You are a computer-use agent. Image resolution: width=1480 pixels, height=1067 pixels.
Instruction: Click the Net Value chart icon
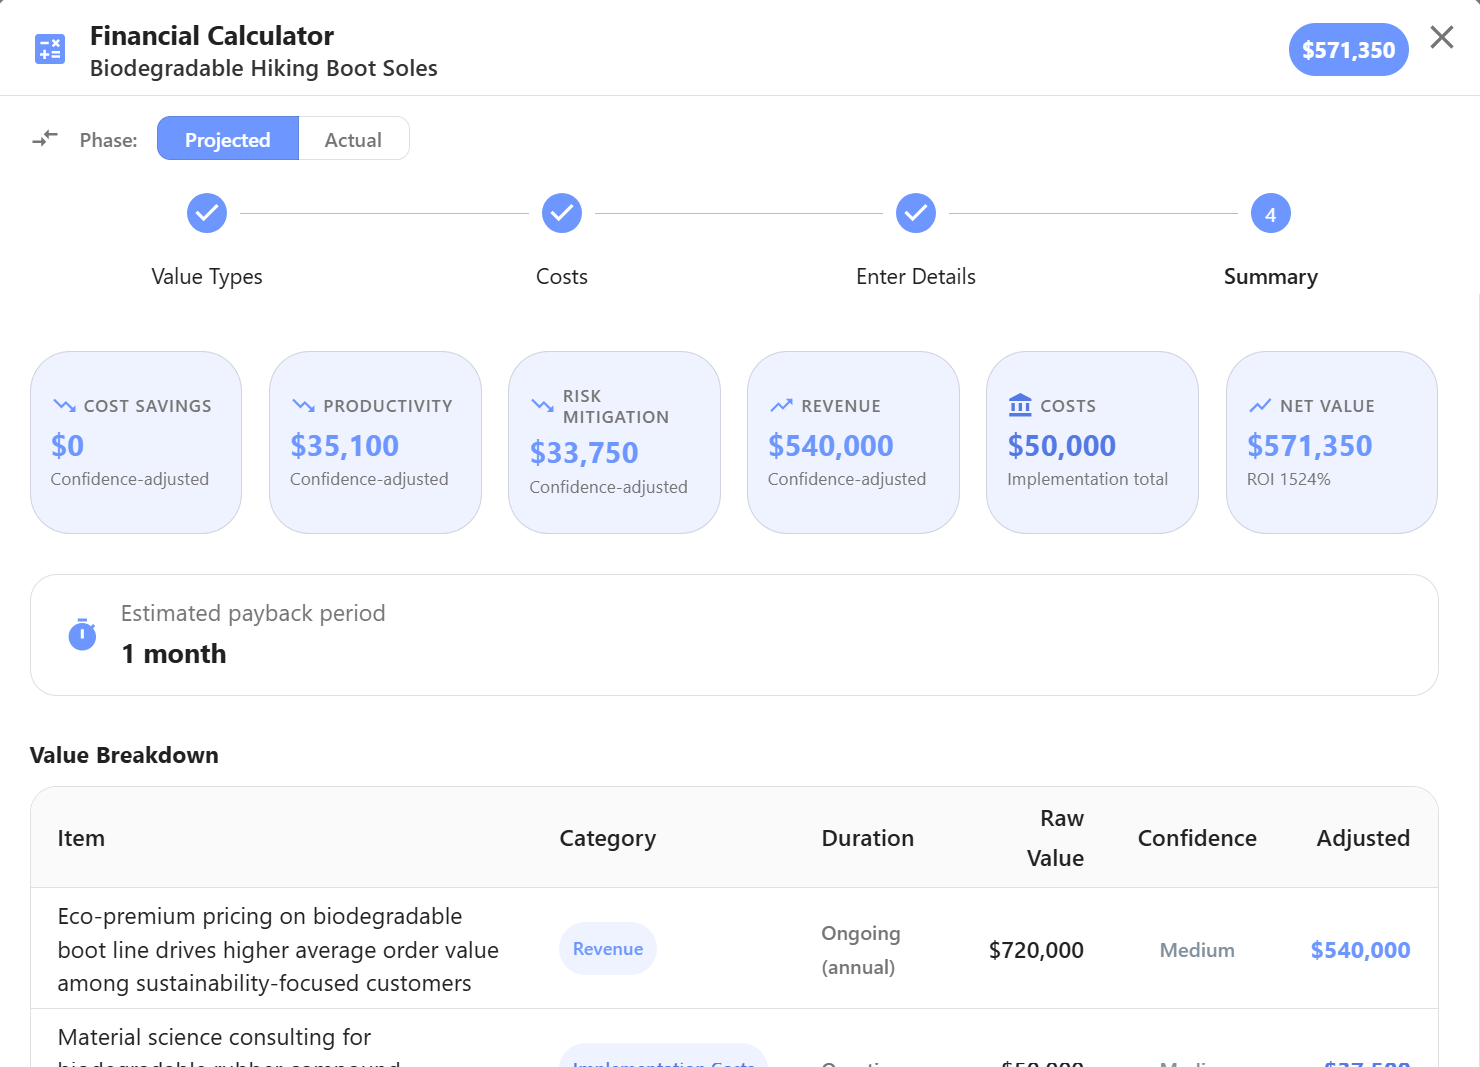[1260, 406]
